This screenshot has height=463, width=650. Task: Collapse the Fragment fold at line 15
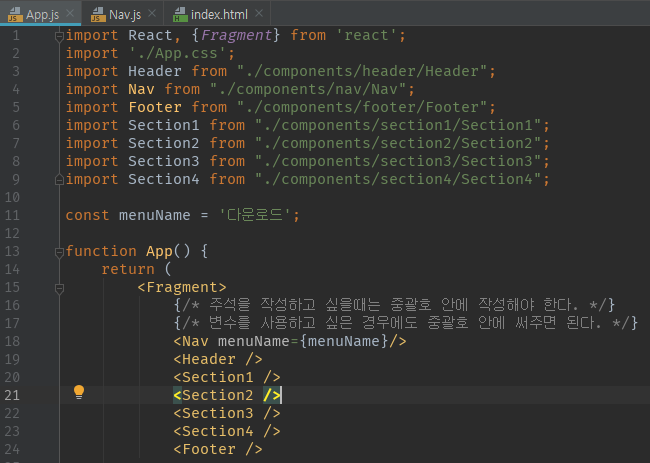click(59, 288)
